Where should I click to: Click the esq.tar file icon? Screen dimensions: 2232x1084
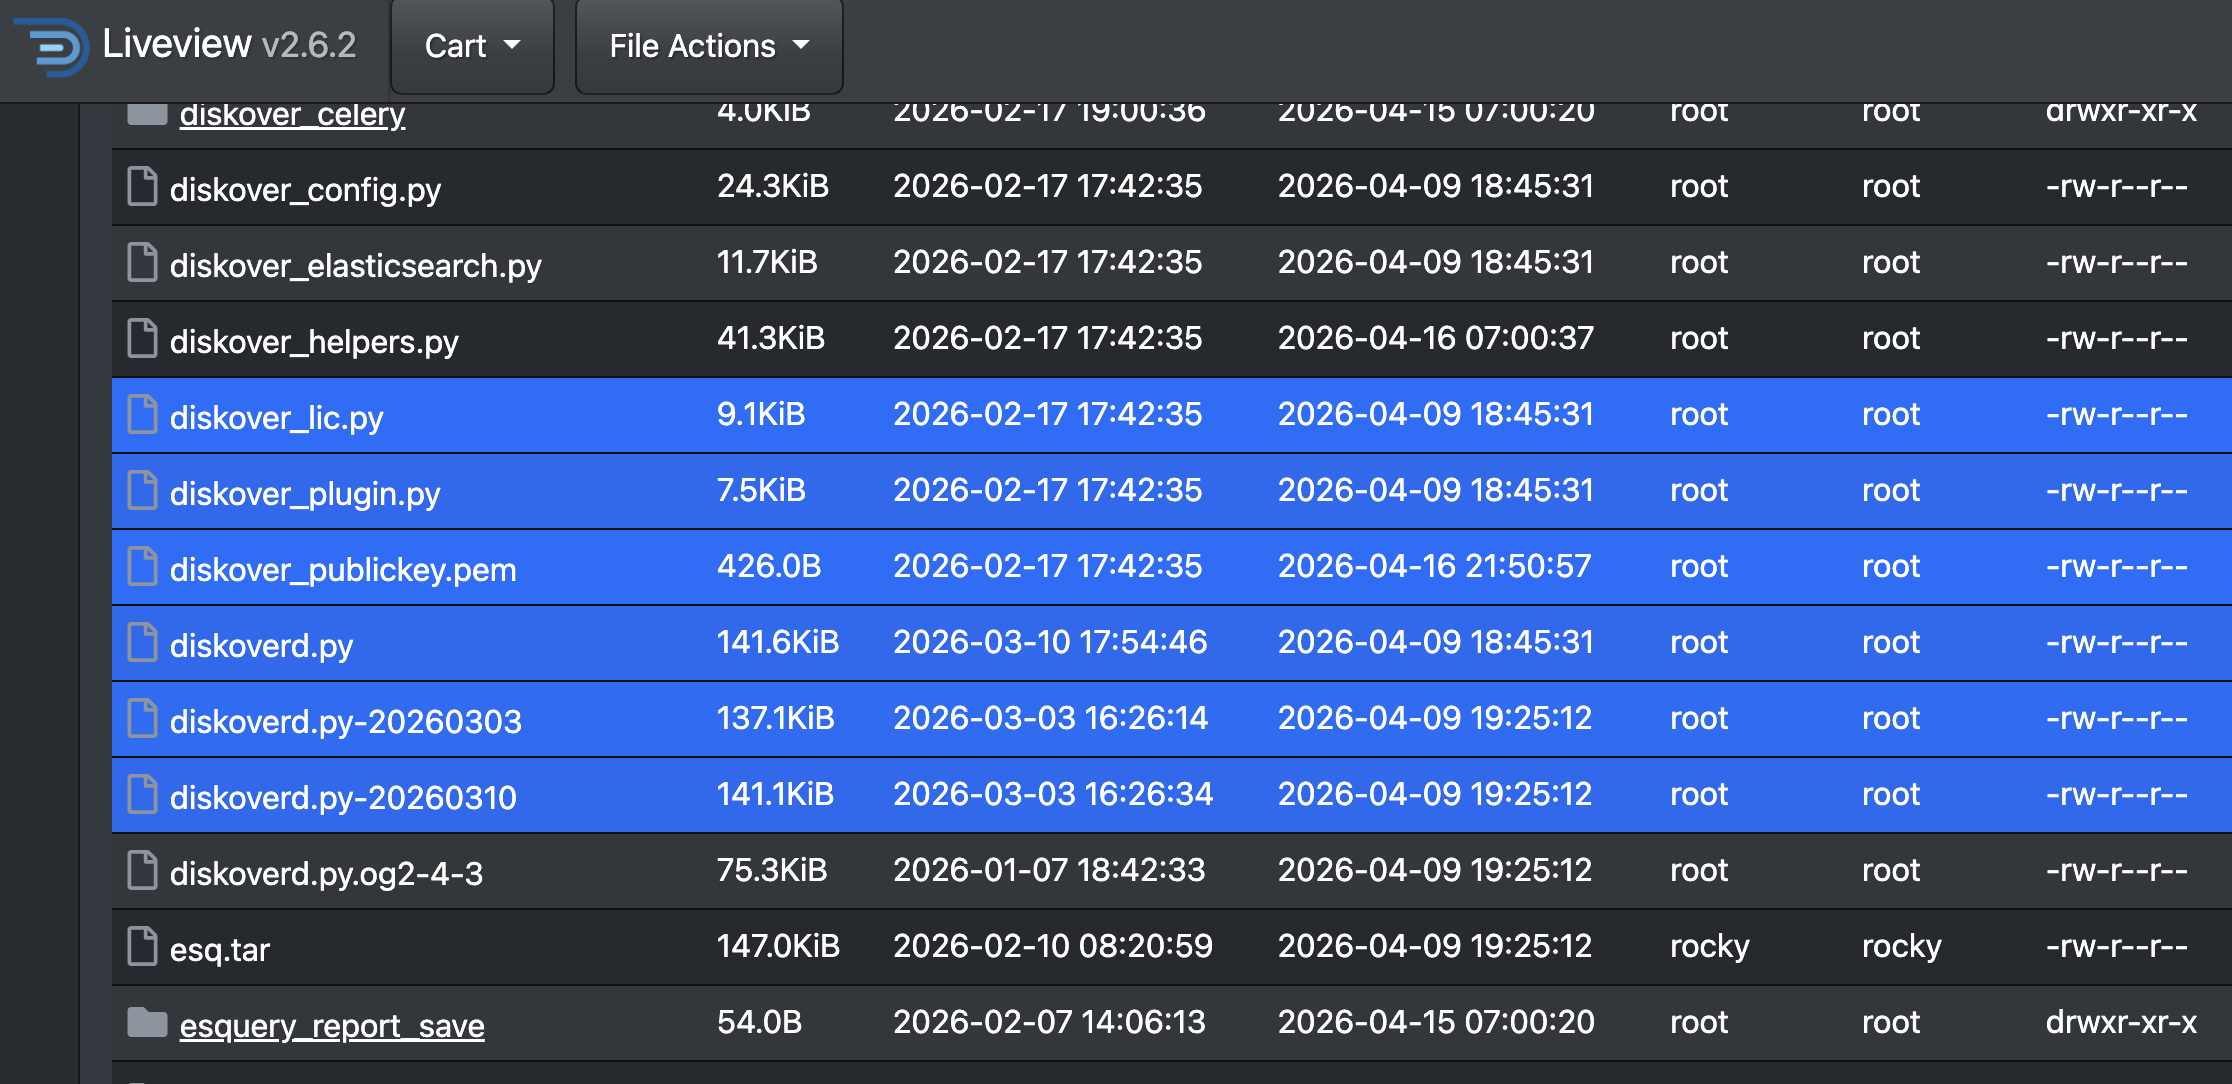143,947
